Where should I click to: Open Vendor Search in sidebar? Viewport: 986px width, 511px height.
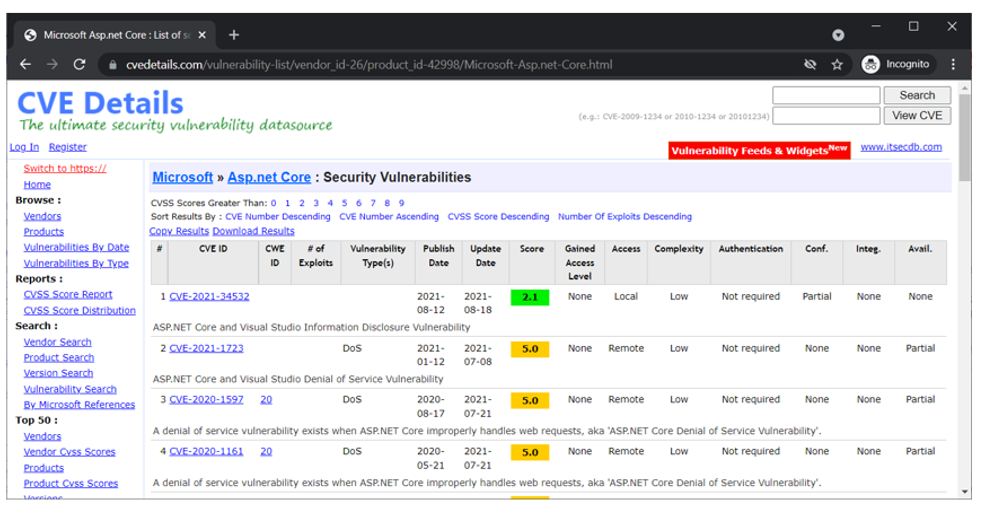[57, 342]
